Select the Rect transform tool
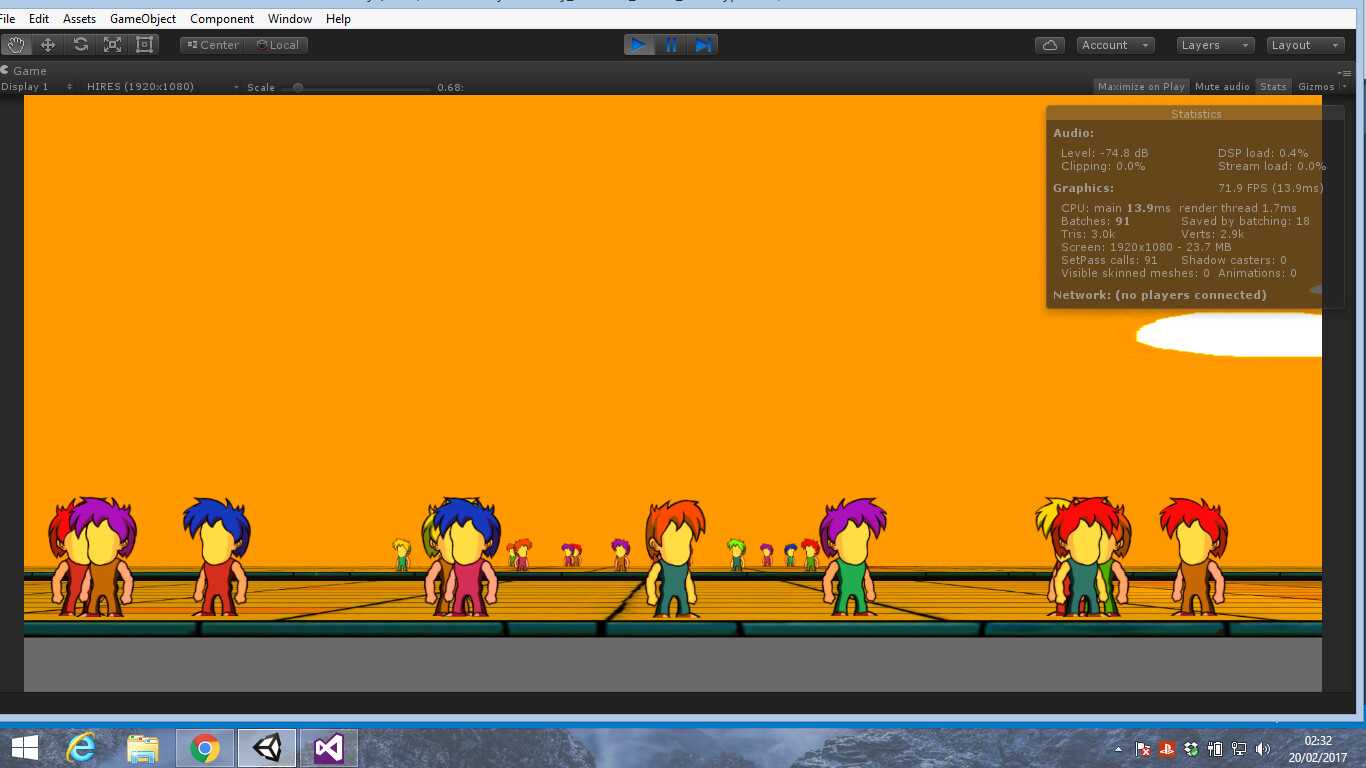 click(x=145, y=45)
